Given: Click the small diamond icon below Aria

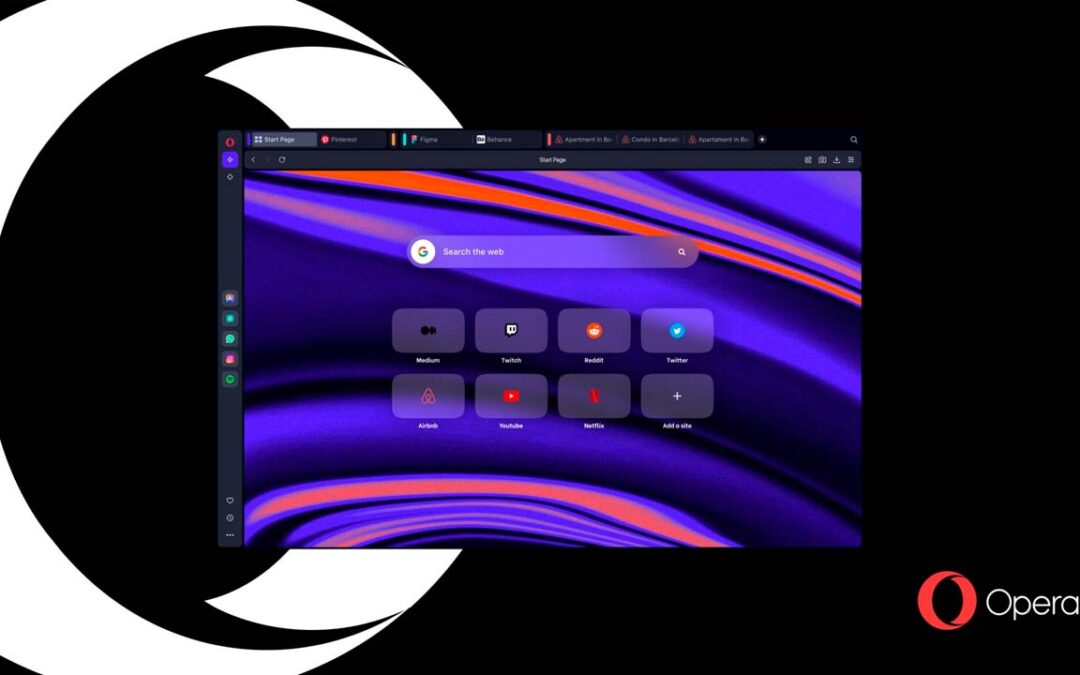Looking at the screenshot, I should [230, 177].
